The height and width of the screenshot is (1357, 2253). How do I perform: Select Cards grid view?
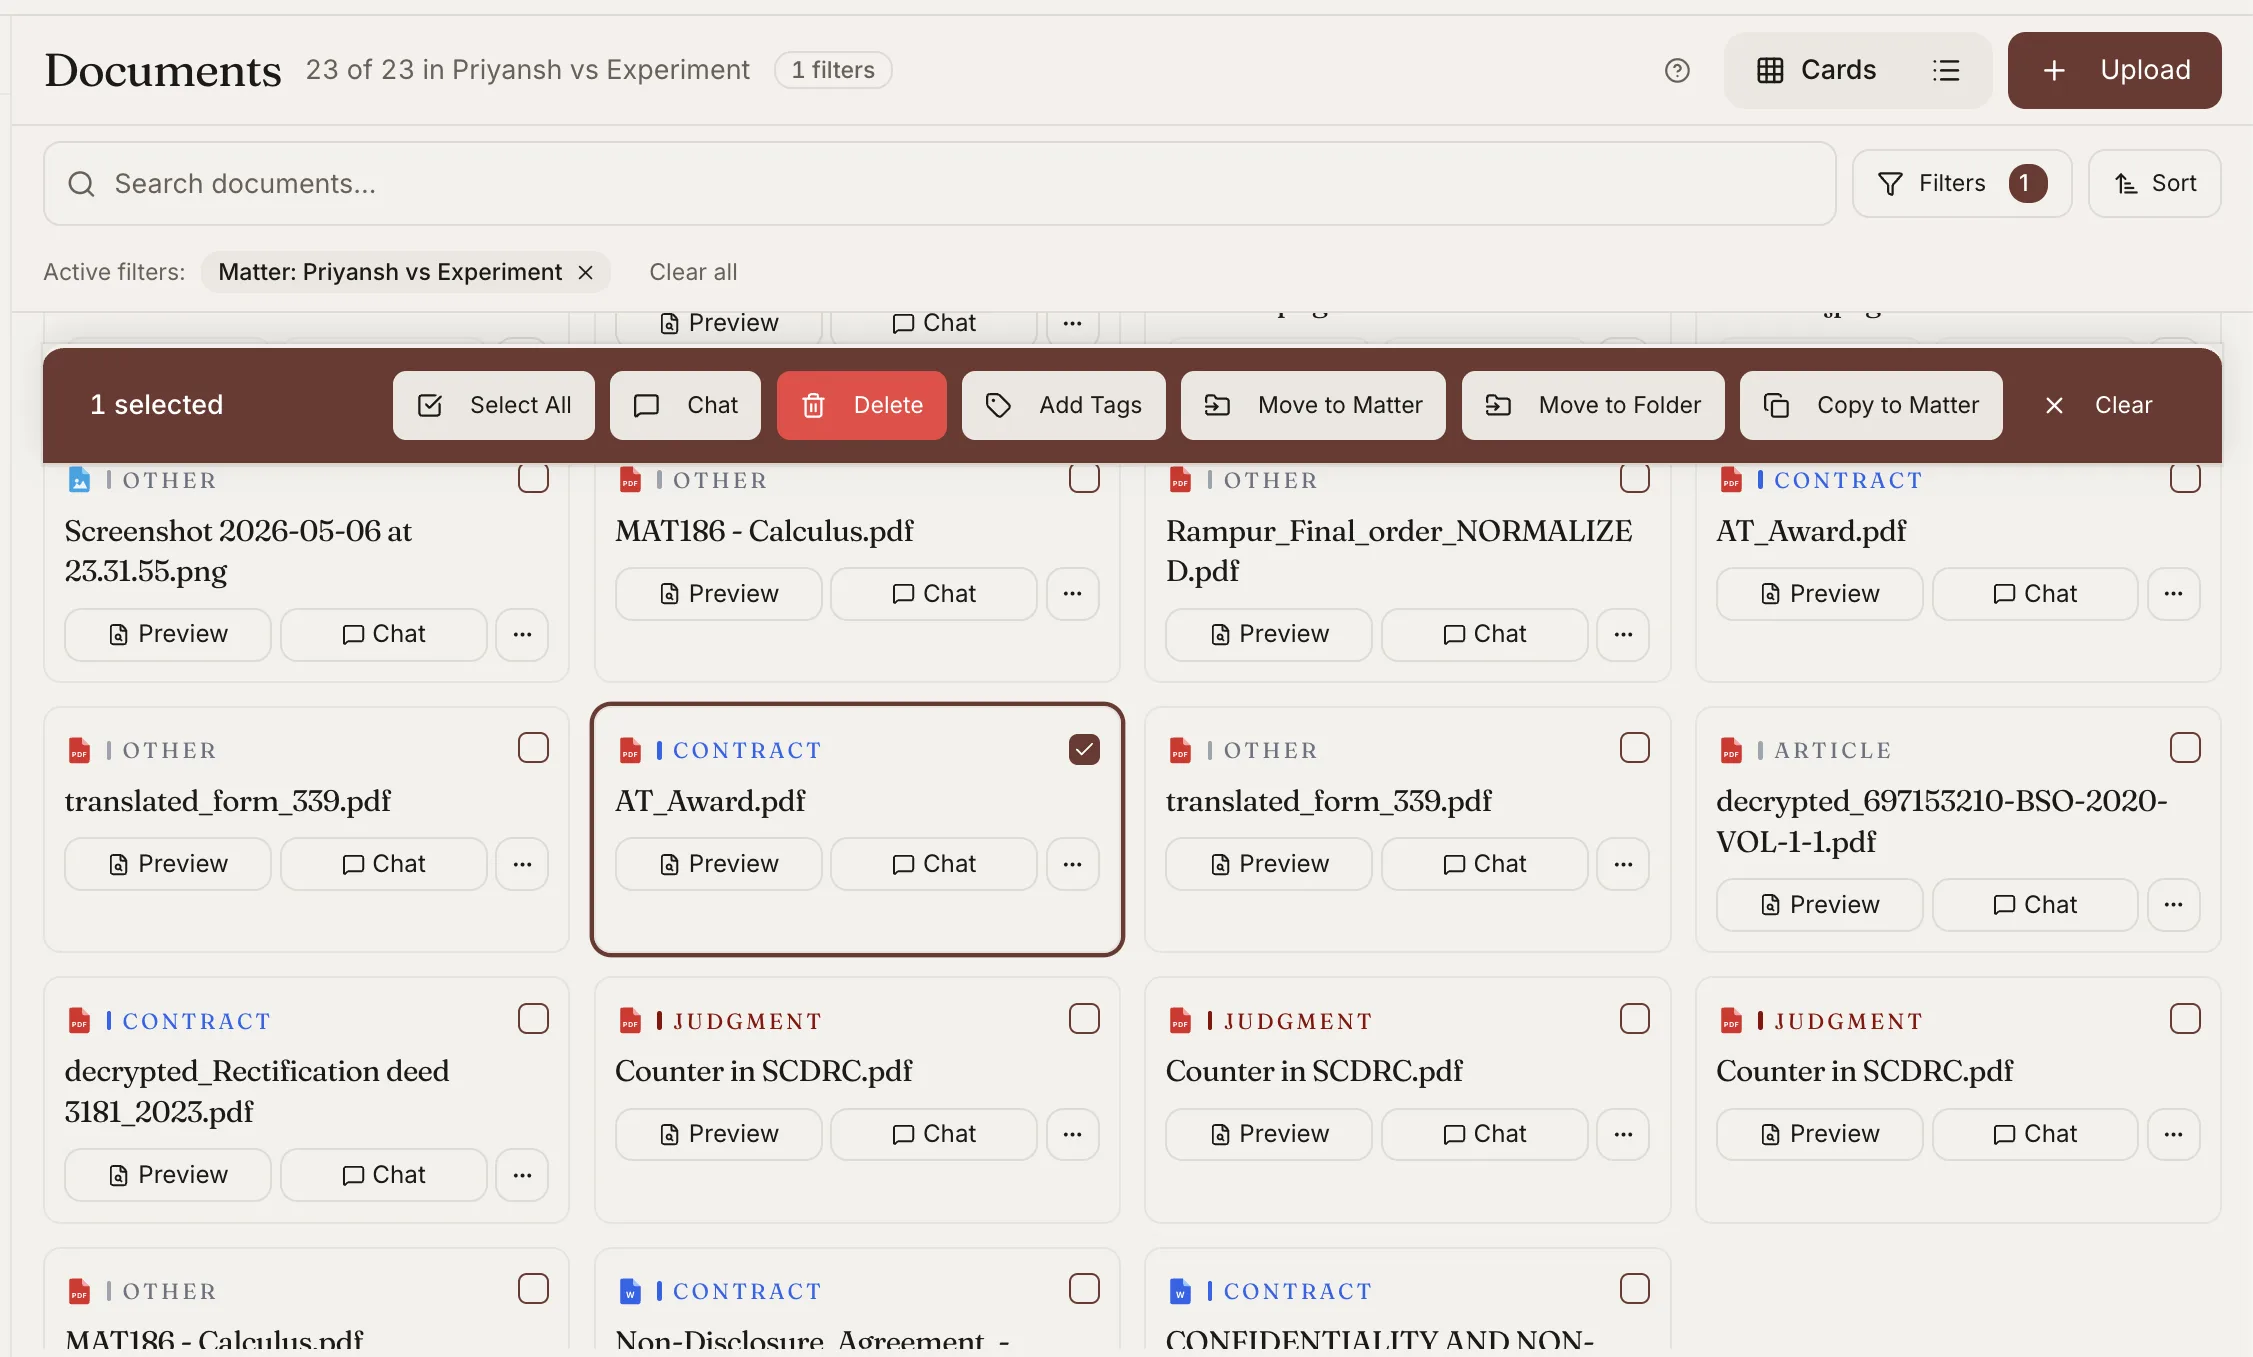pos(1817,70)
